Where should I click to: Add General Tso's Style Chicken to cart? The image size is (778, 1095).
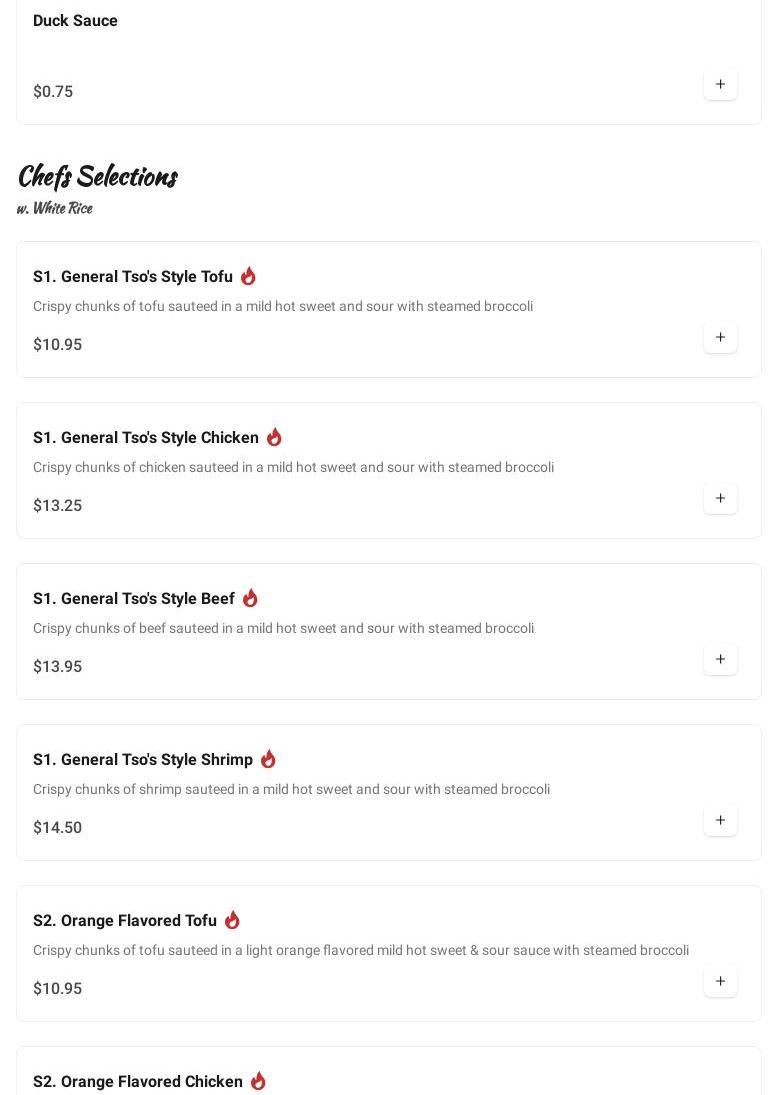[x=720, y=499]
